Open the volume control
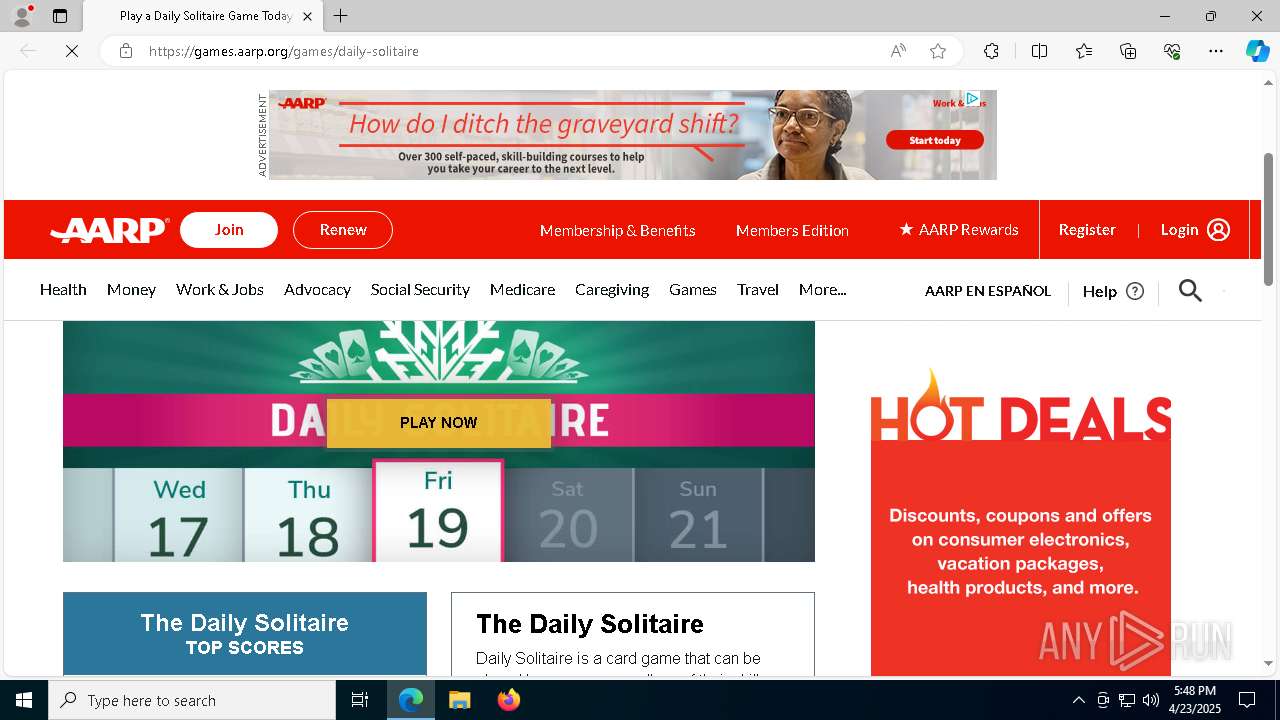 coord(1151,700)
